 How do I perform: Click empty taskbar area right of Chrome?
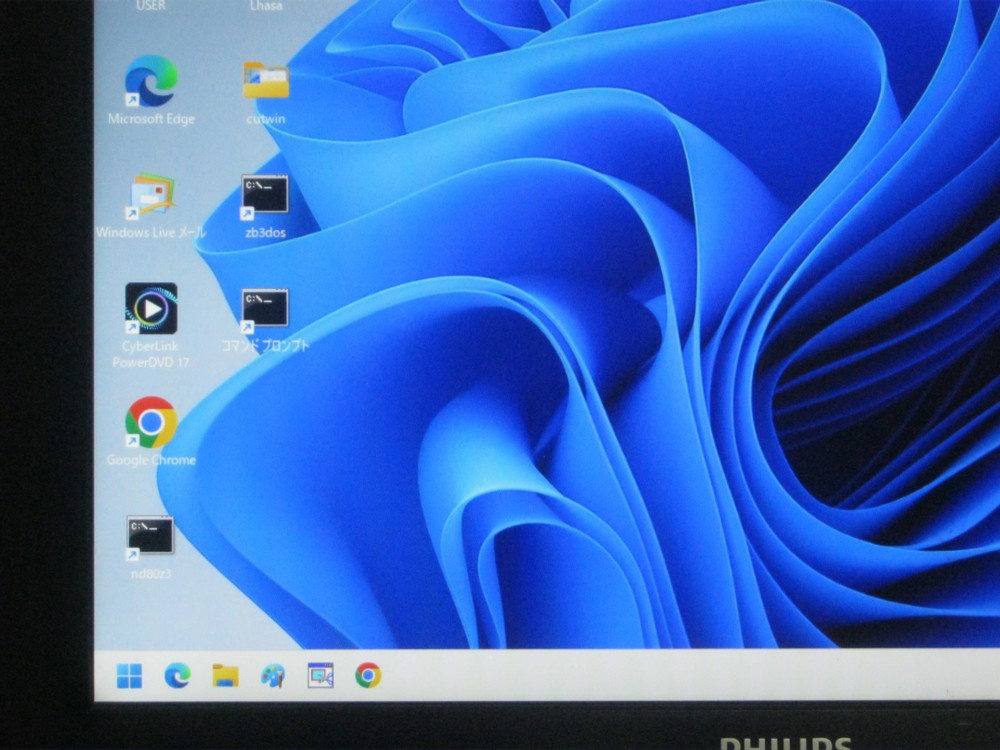[x=650, y=676]
